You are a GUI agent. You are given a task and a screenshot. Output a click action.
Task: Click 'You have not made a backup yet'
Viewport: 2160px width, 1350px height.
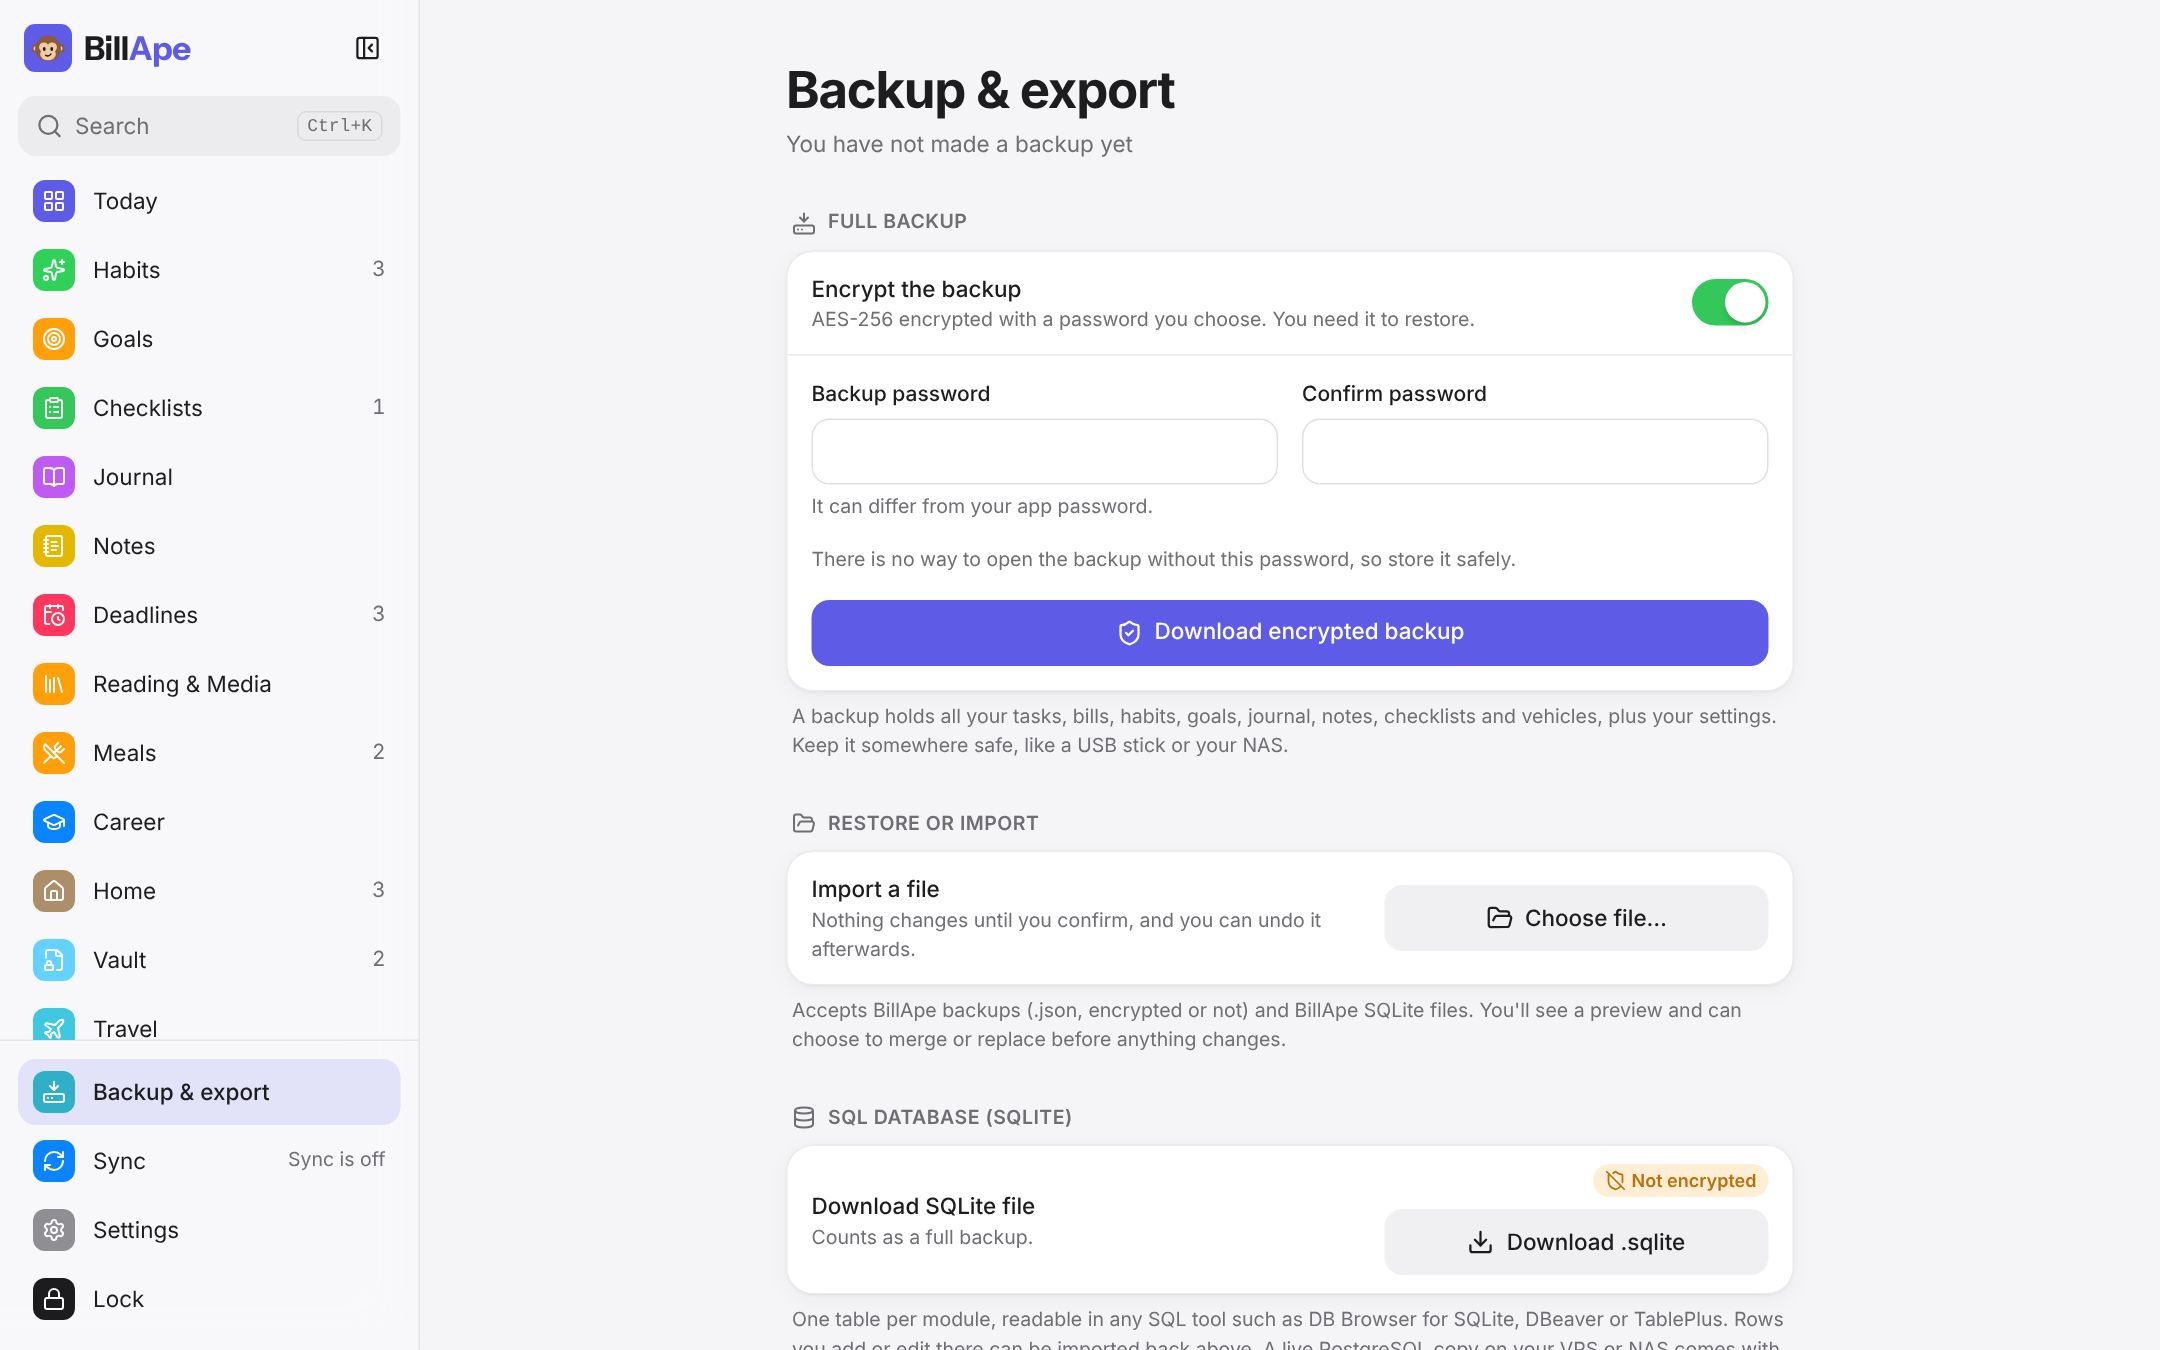click(959, 144)
